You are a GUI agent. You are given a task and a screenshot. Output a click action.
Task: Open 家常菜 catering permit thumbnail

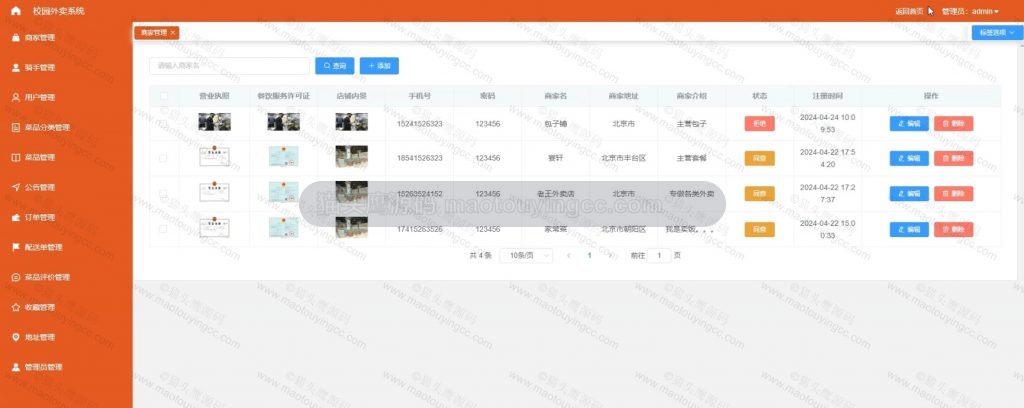(283, 227)
